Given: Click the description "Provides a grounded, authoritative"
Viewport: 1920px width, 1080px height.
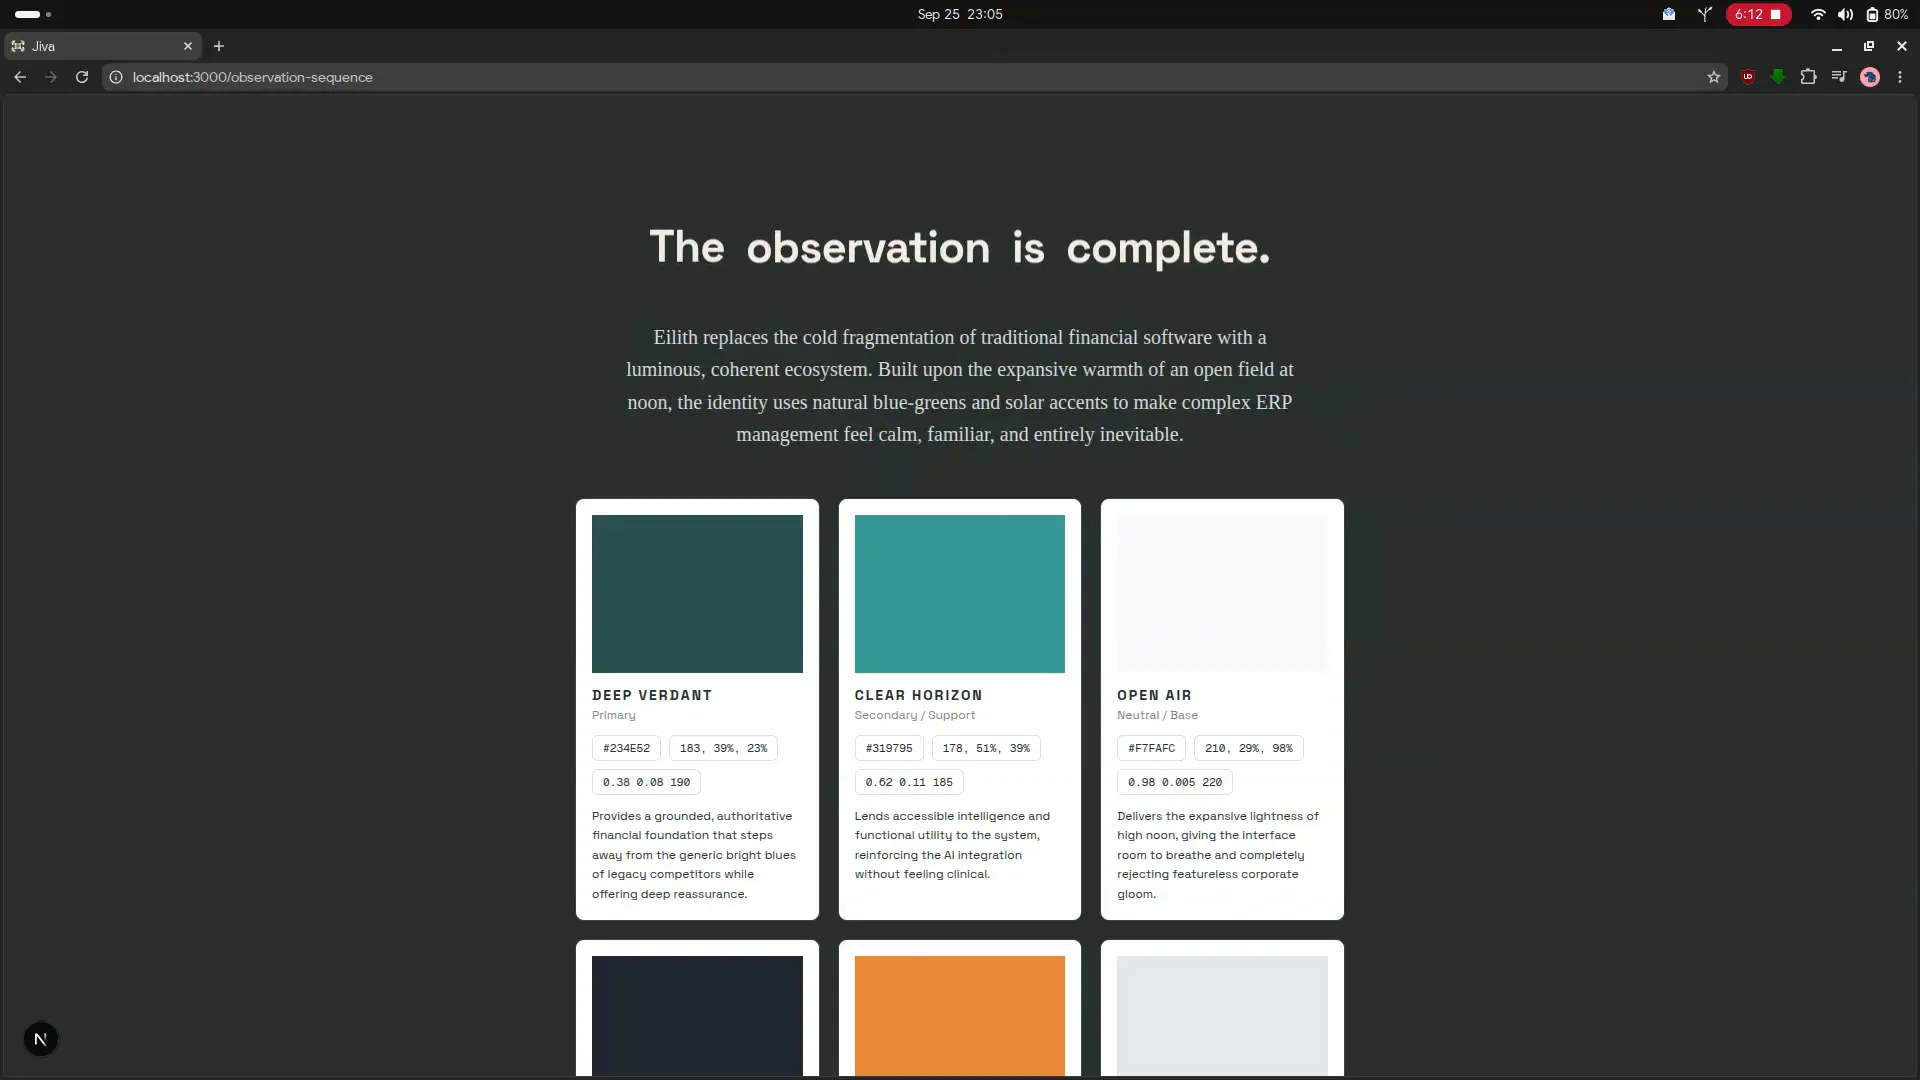Looking at the screenshot, I should click(694, 855).
